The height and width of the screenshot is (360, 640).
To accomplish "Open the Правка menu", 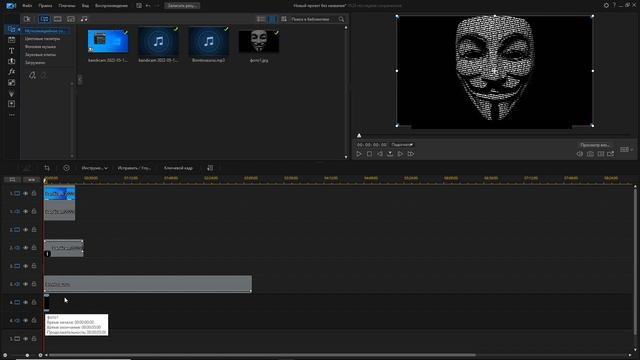I will click(45, 6).
